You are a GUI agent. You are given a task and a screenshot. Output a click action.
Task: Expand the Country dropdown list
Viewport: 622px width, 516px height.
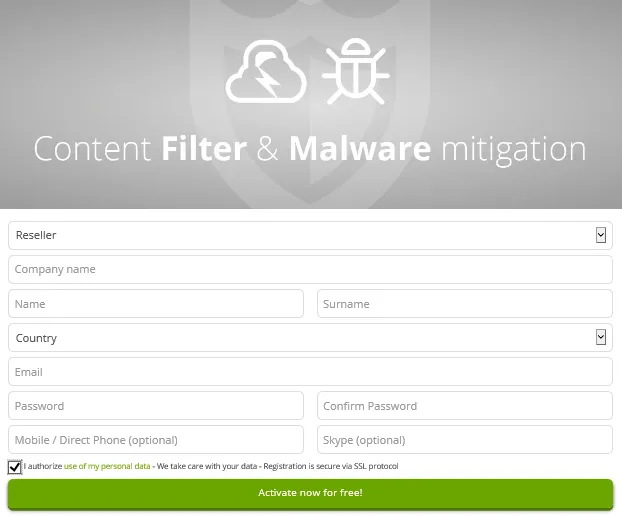click(x=310, y=338)
